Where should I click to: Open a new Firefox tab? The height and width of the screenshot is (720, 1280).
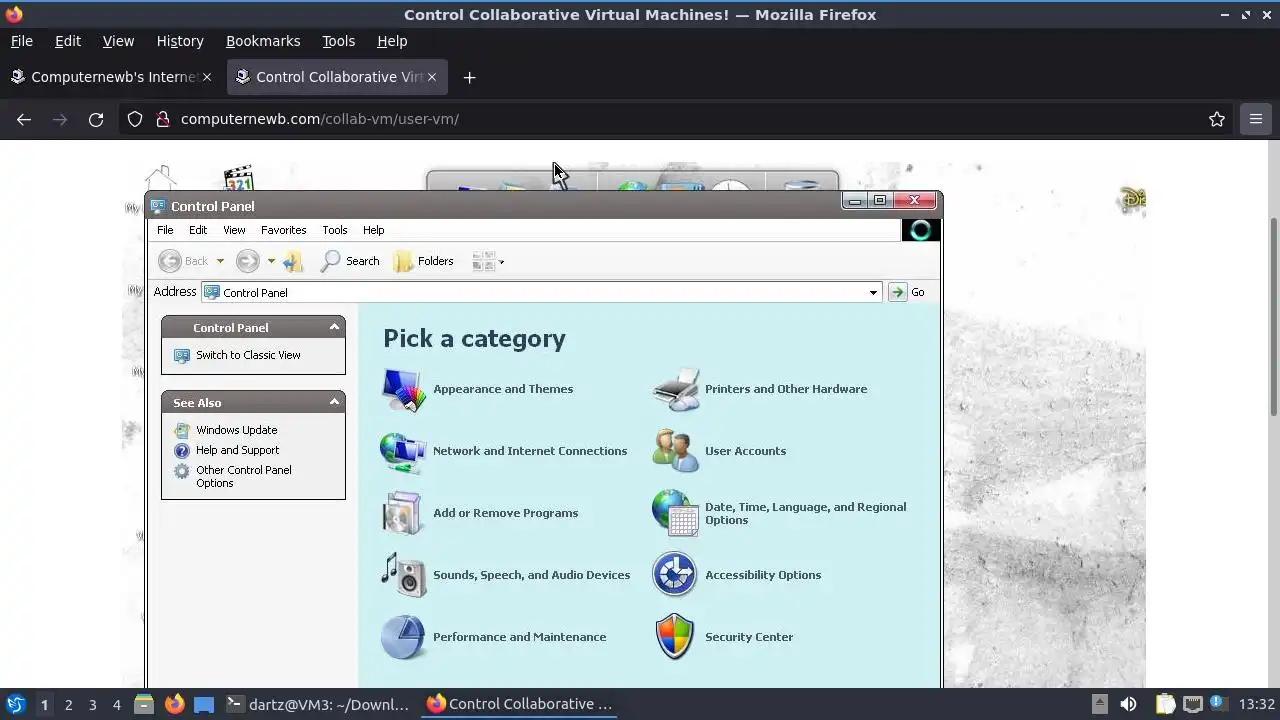[x=469, y=77]
